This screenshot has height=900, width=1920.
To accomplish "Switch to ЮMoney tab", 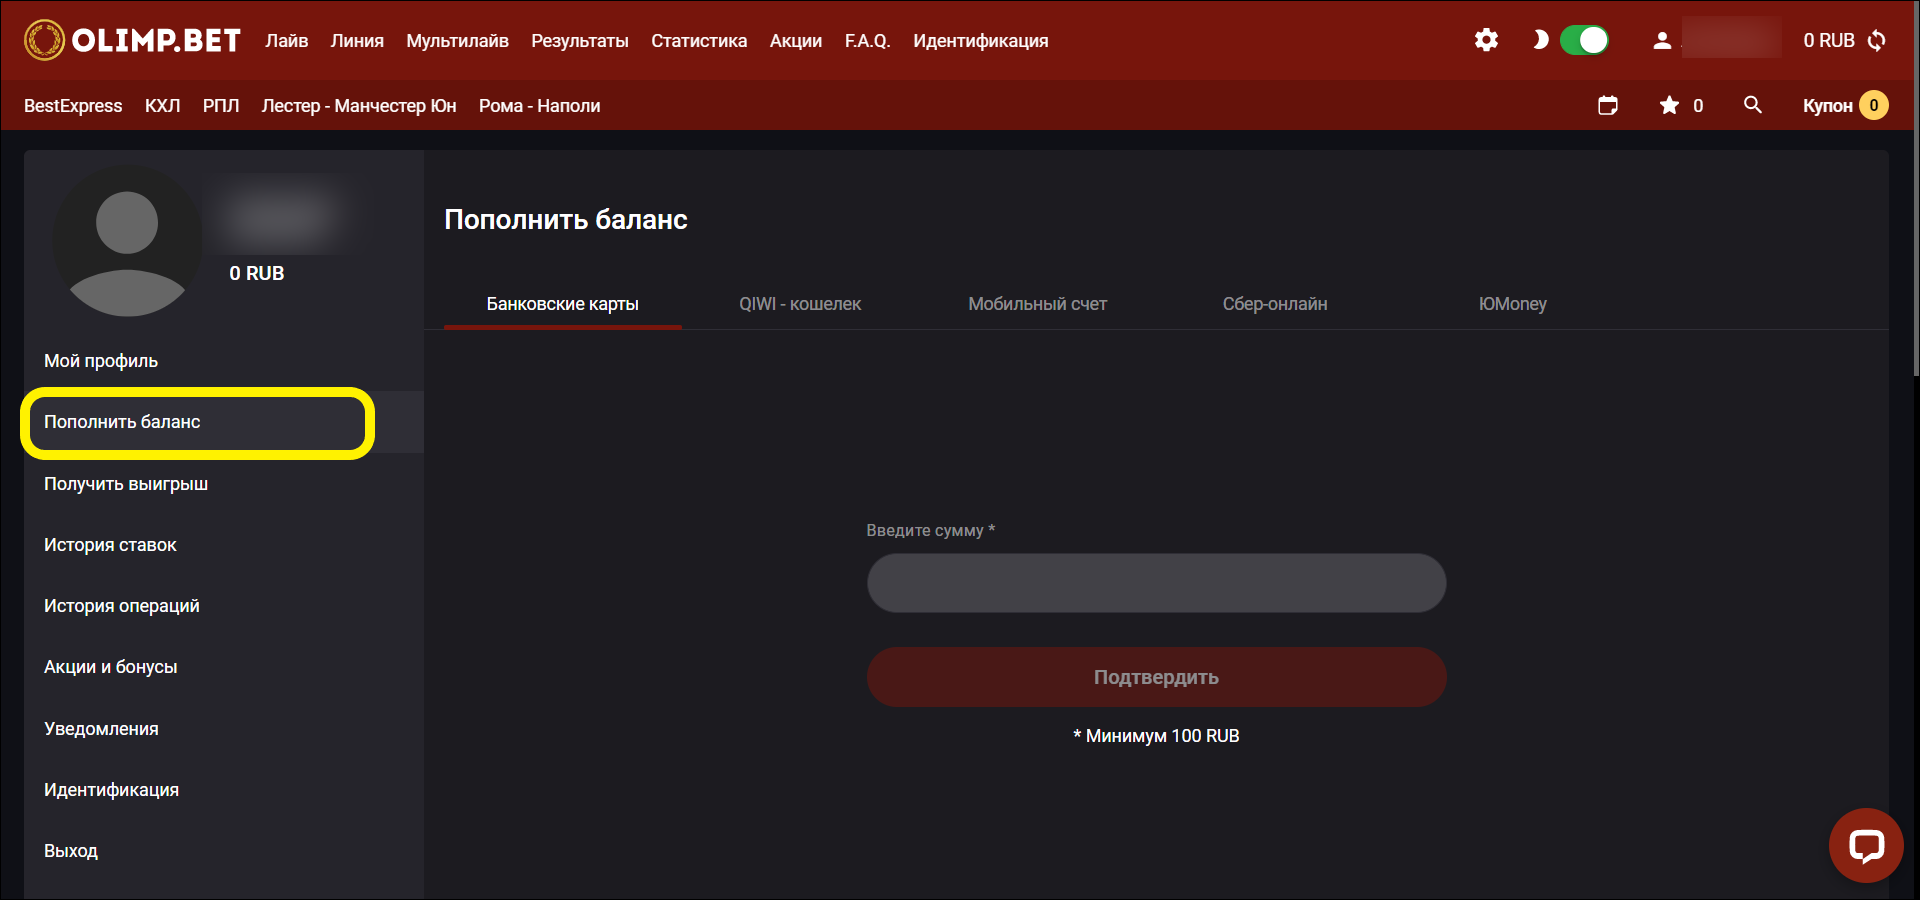I will (1512, 304).
